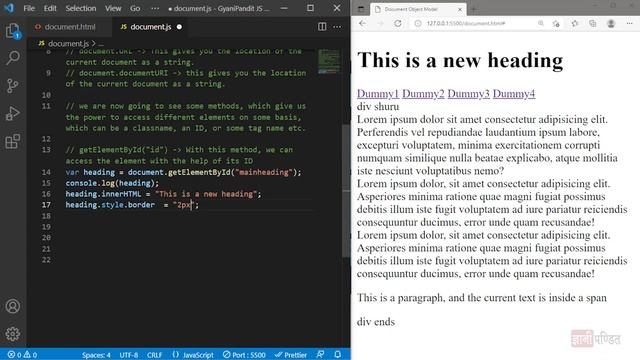This screenshot has width=640, height=360.
Task: Follow the Dummy1 link
Action: click(378, 93)
